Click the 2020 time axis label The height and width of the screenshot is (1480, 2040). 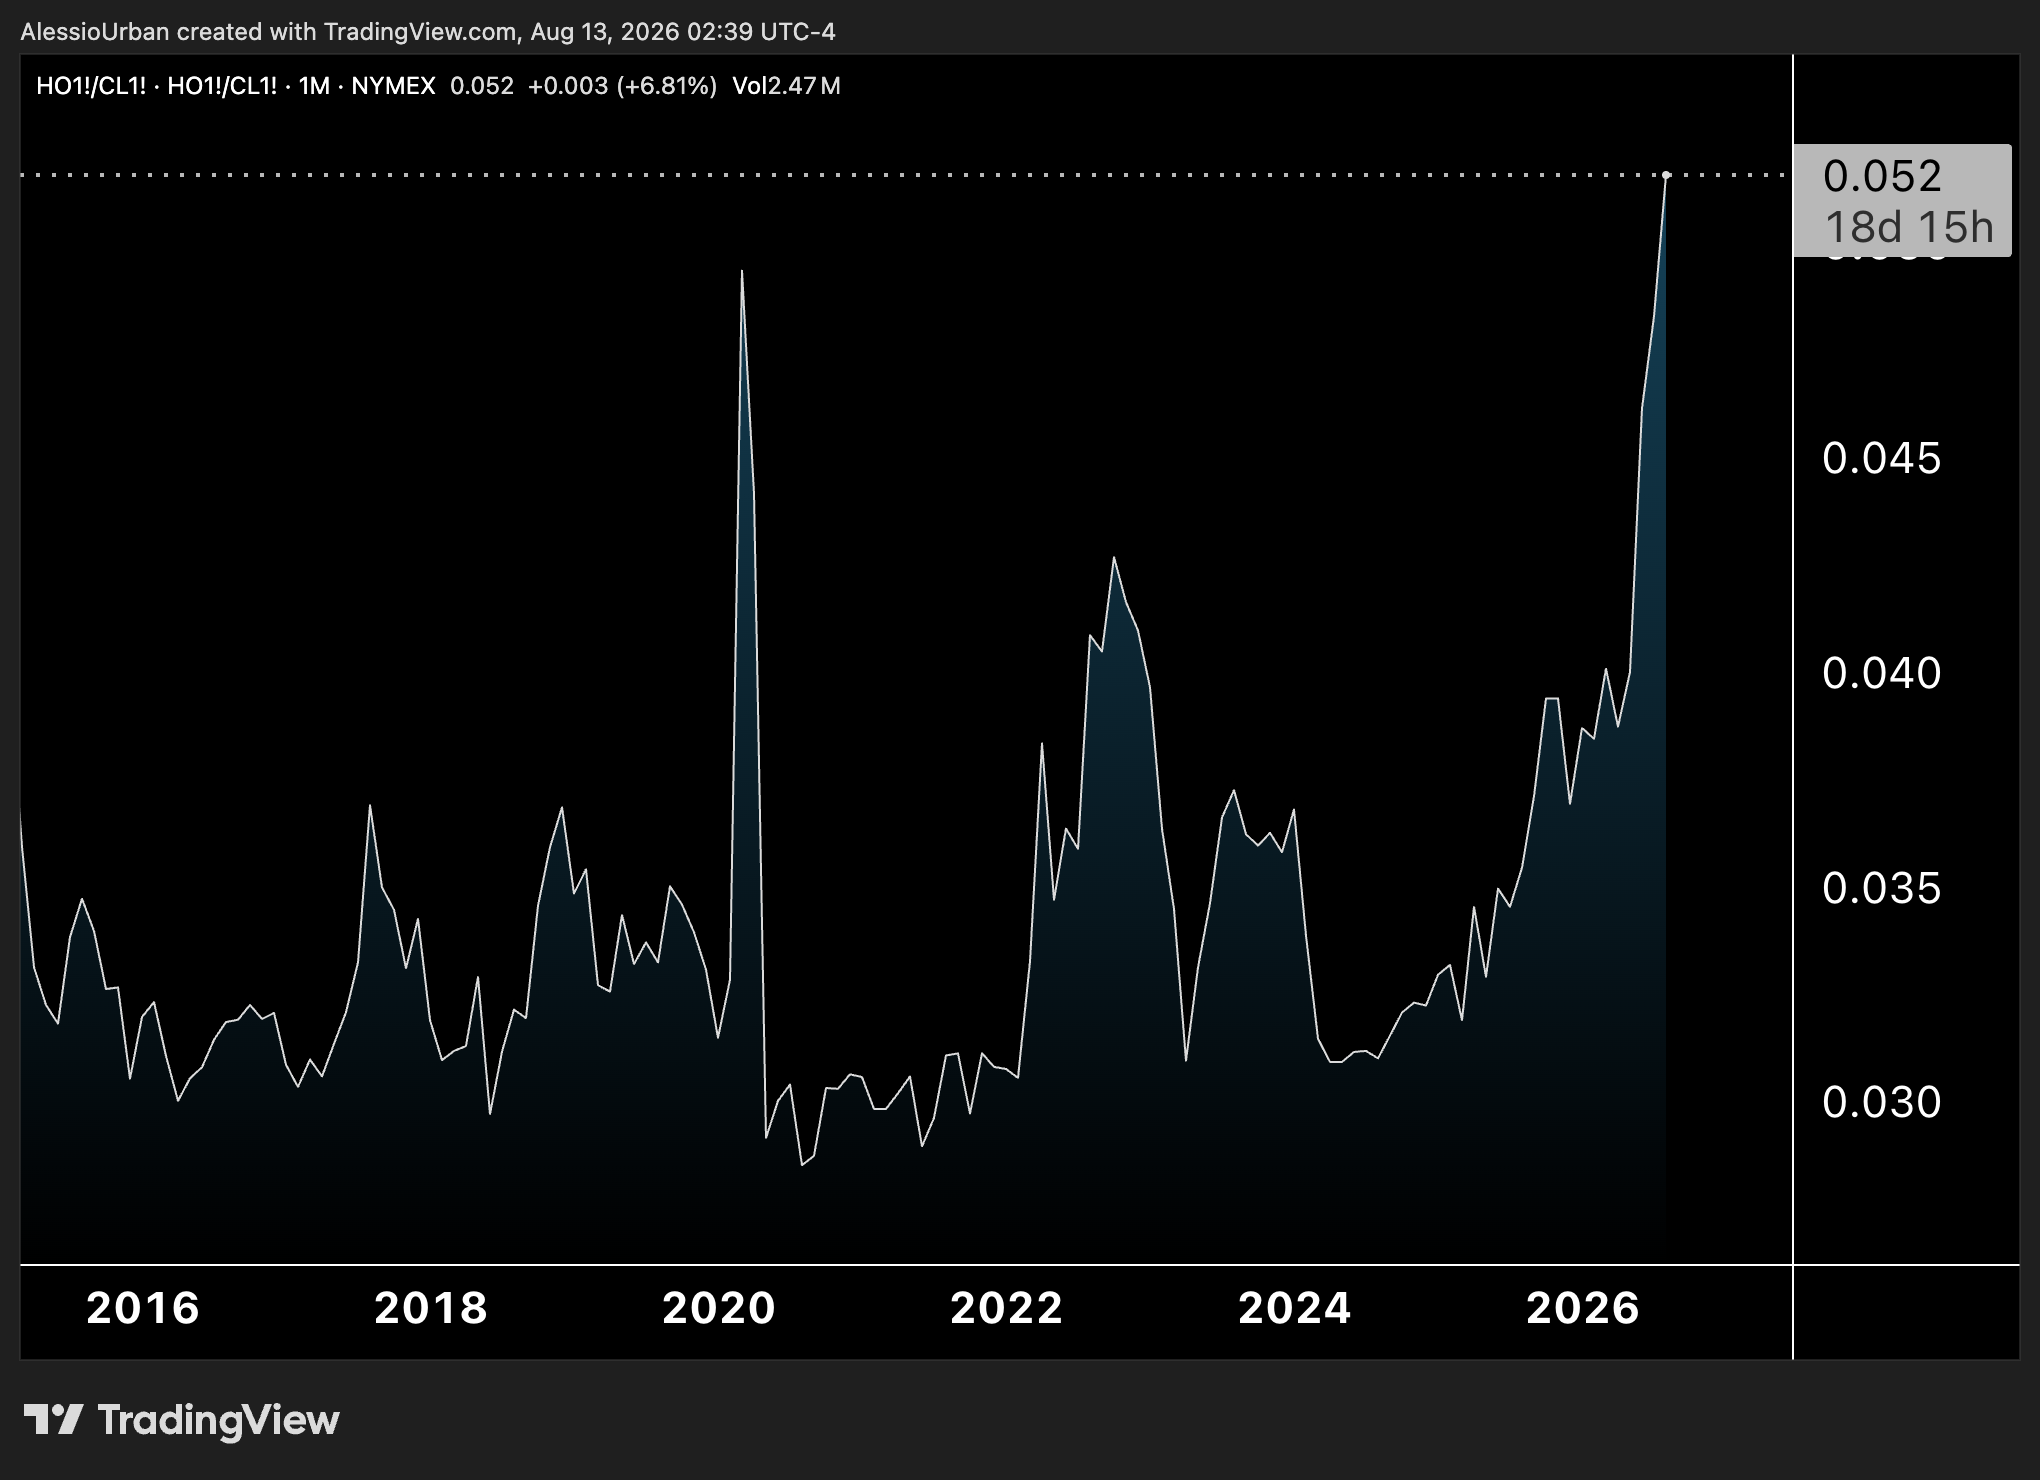pyautogui.click(x=719, y=1308)
